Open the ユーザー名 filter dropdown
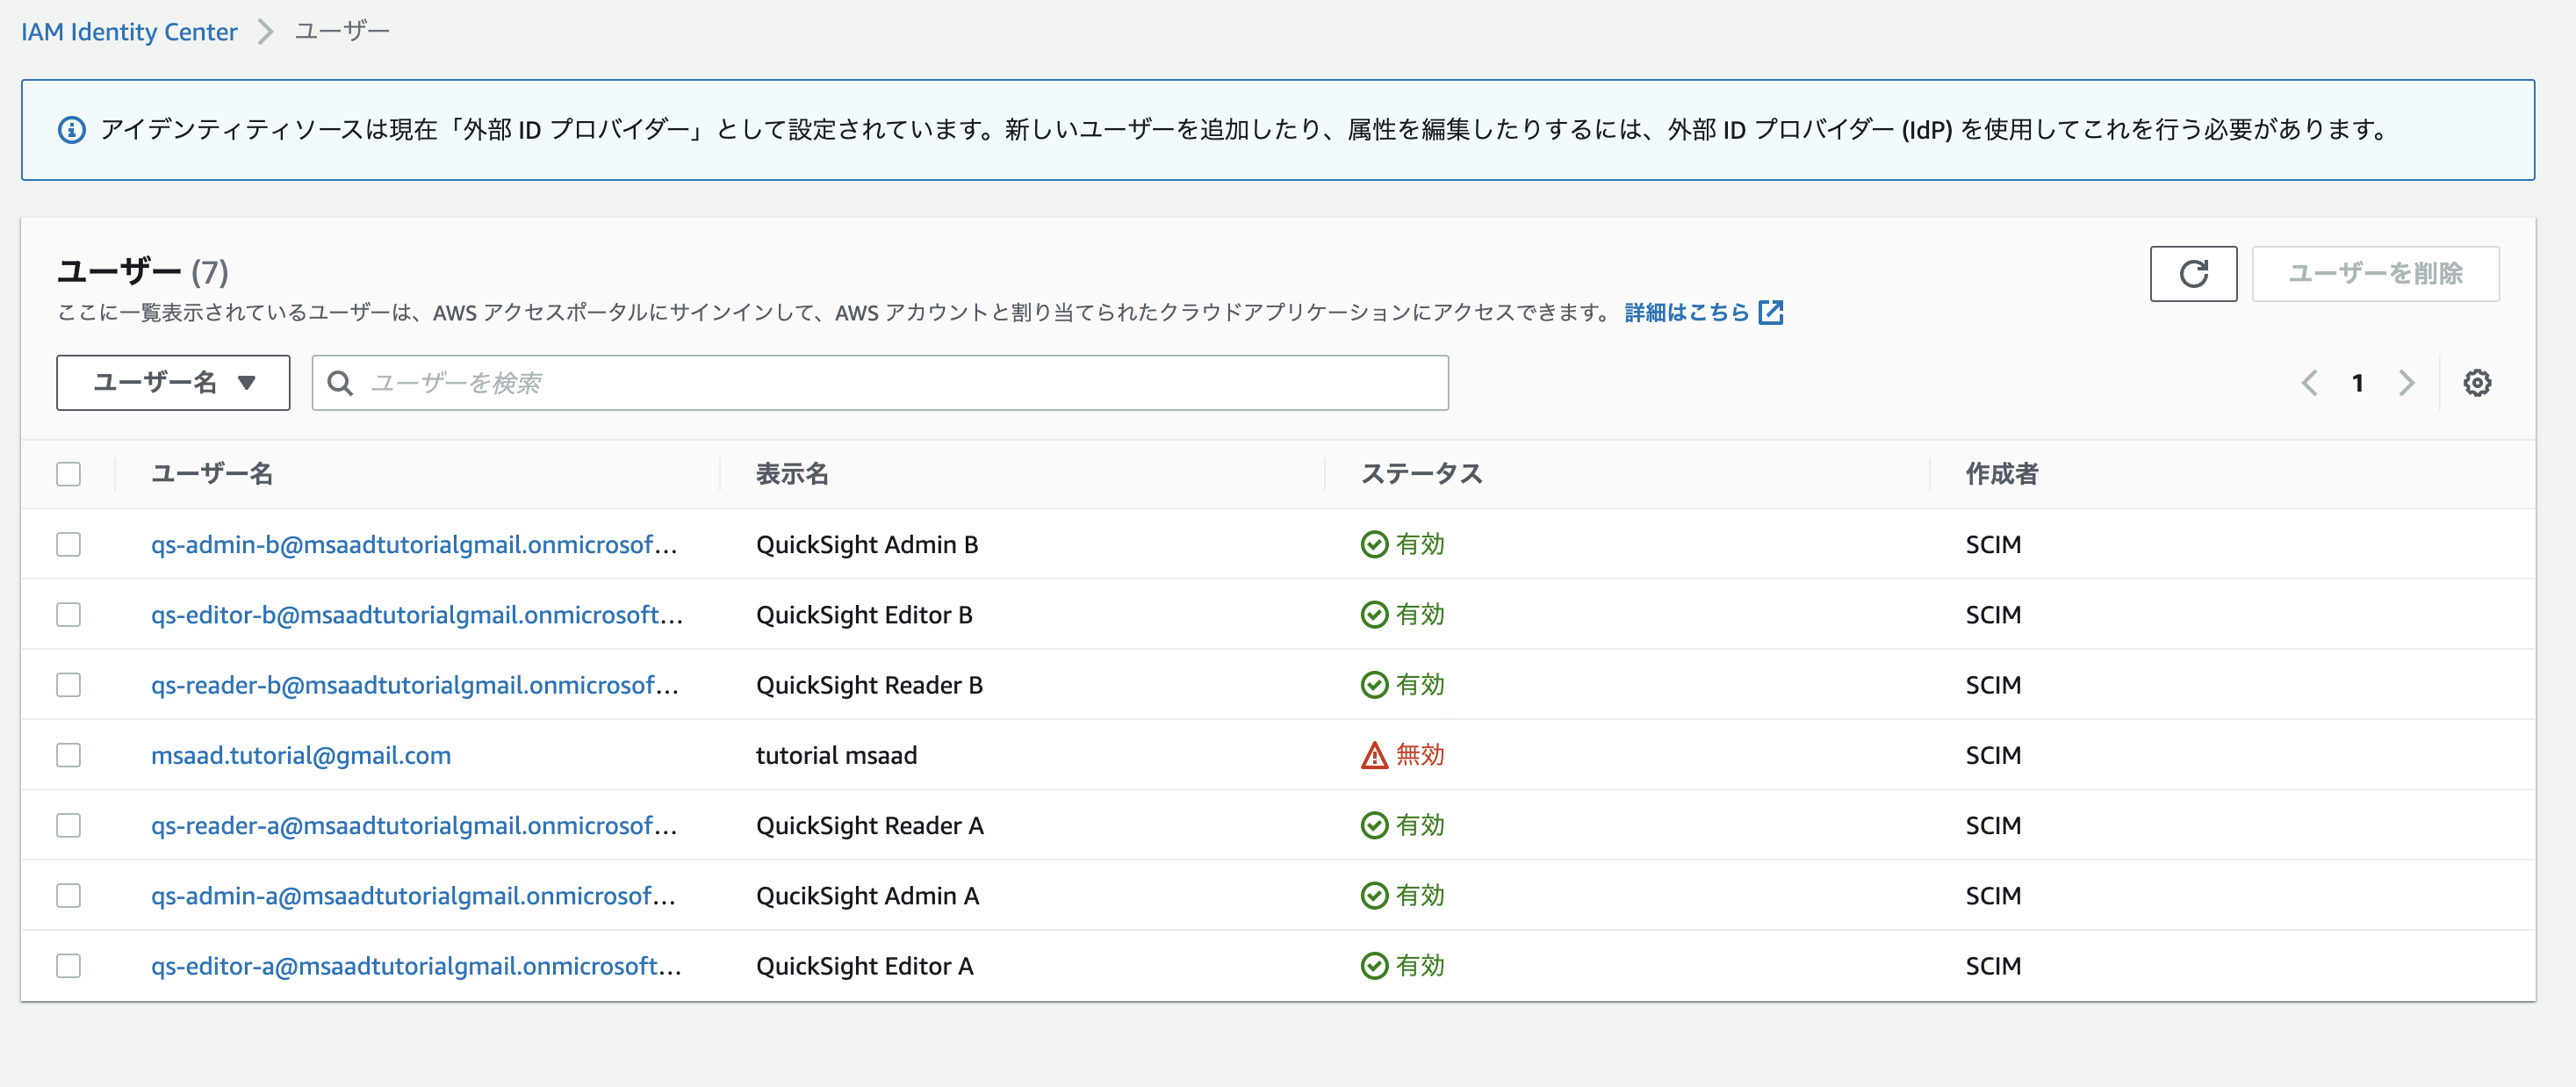 click(173, 383)
